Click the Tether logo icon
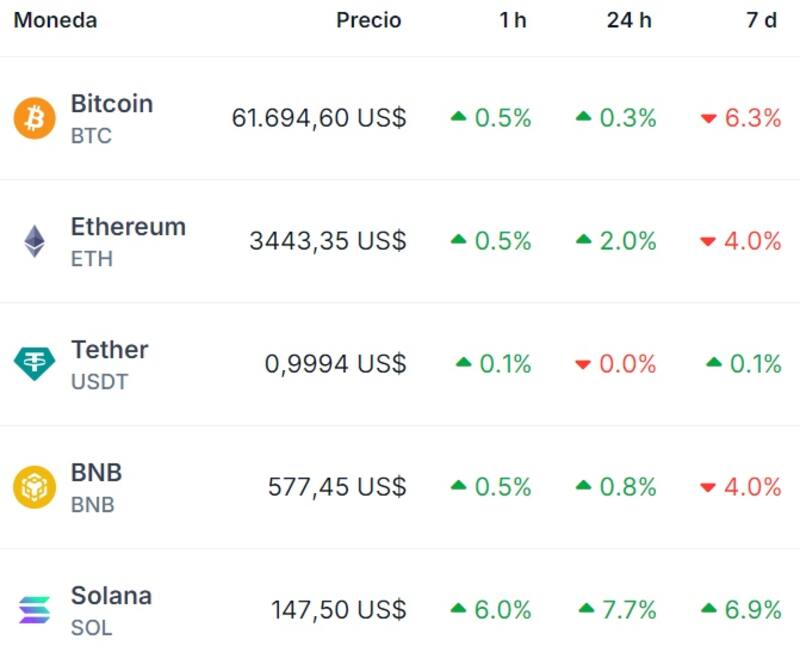Screen dimensions: 800x646 [x=35, y=364]
